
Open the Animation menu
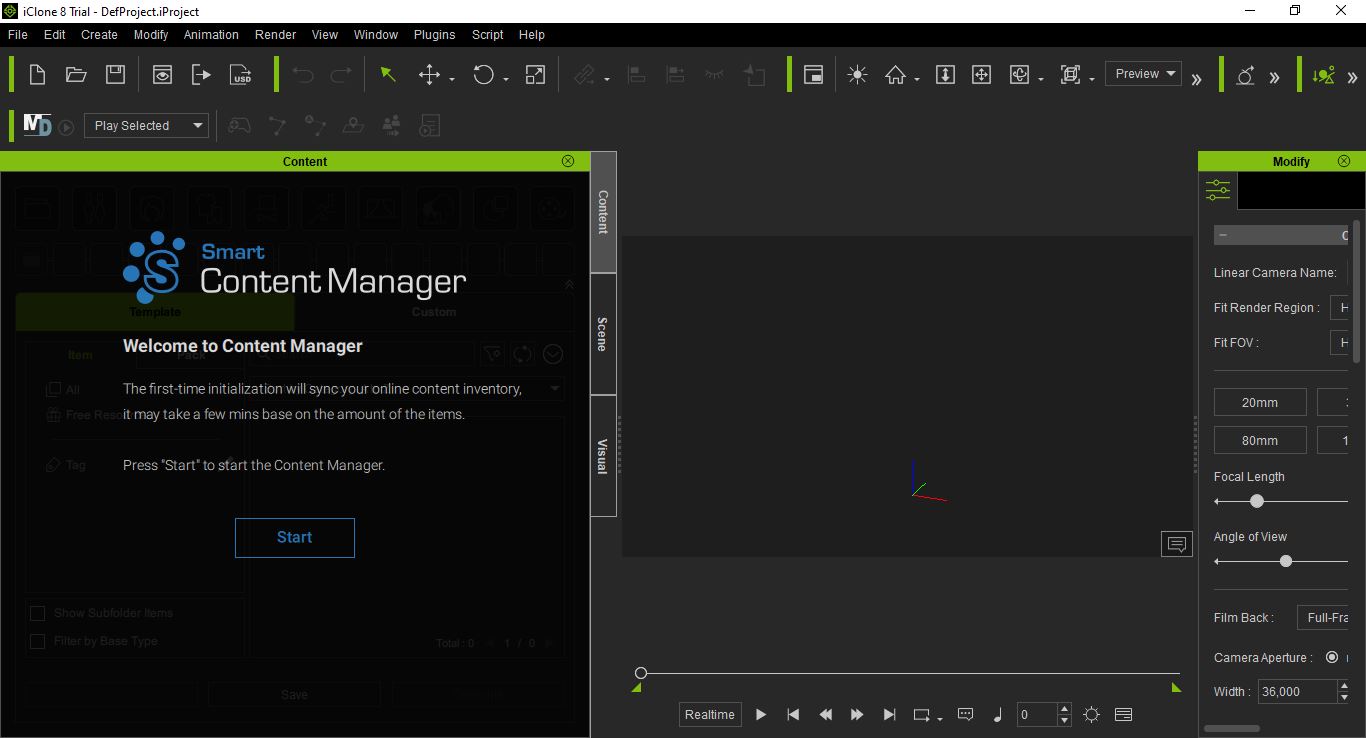pyautogui.click(x=211, y=34)
